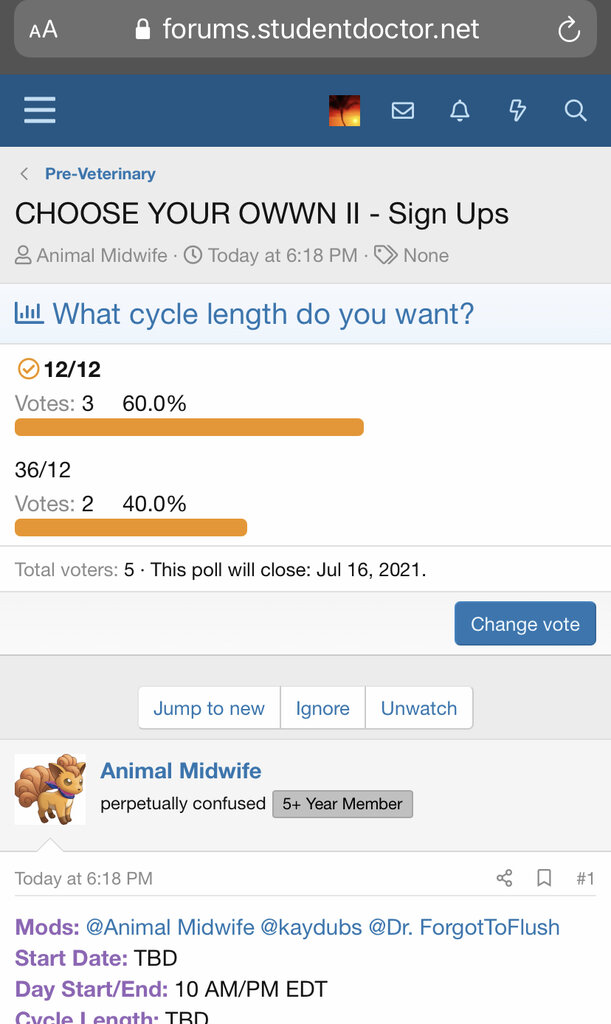Tap the back chevron beside Pre-Veterinary

(24, 174)
